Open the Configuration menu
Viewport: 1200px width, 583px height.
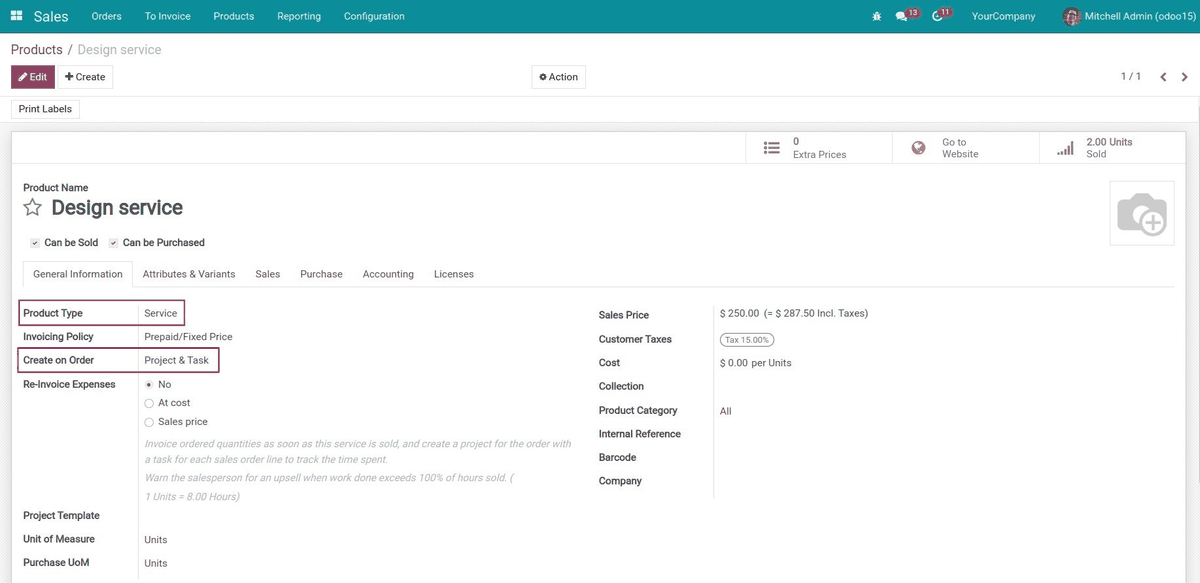point(374,16)
